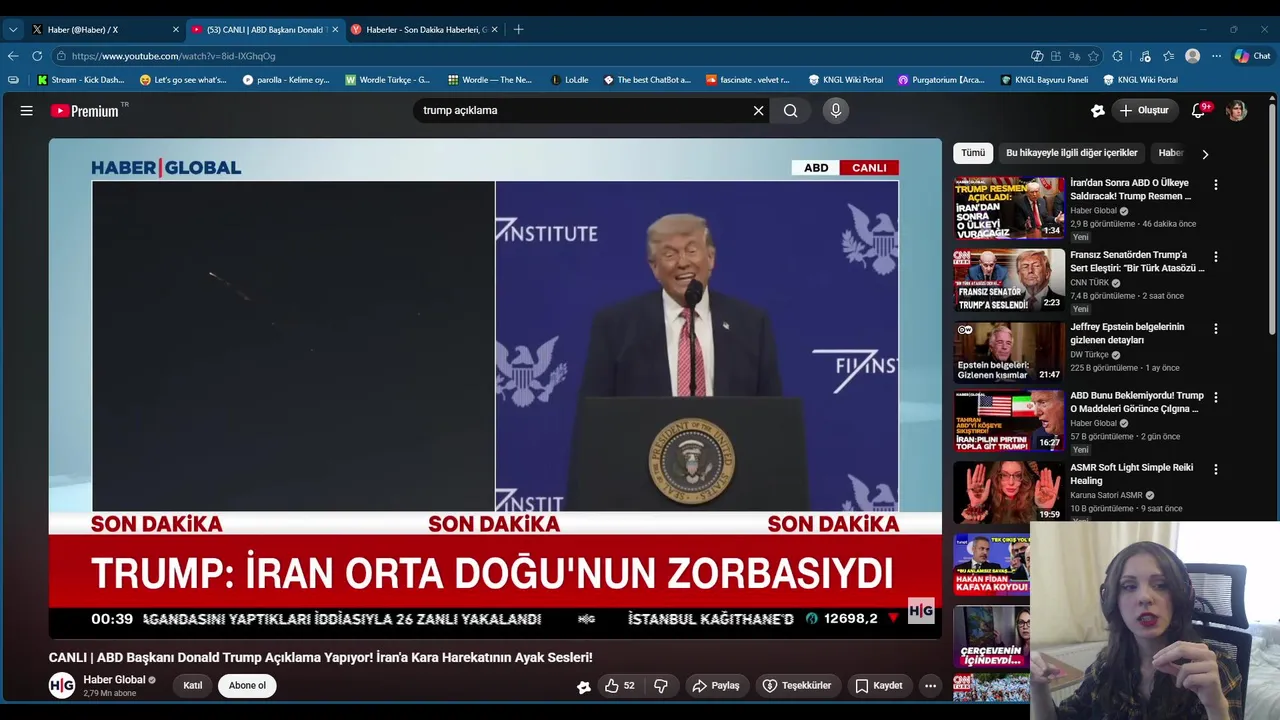Add page to favorites star
Viewport: 1280px width, 720px height.
click(1093, 56)
